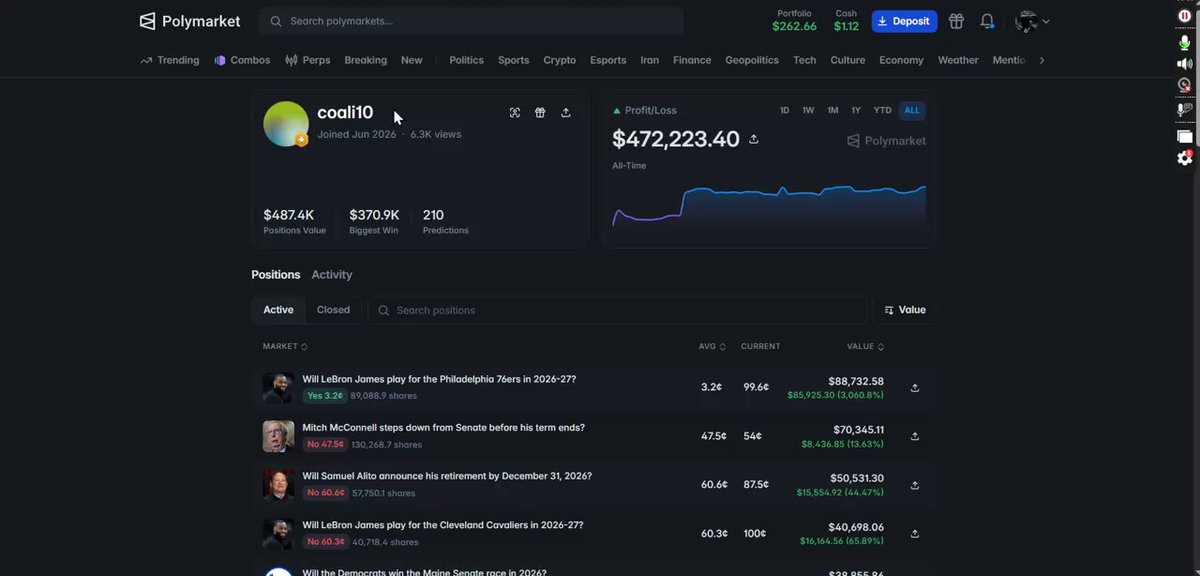Screen dimensions: 1200x576
Task: Show Closed positions
Action: click(x=333, y=310)
